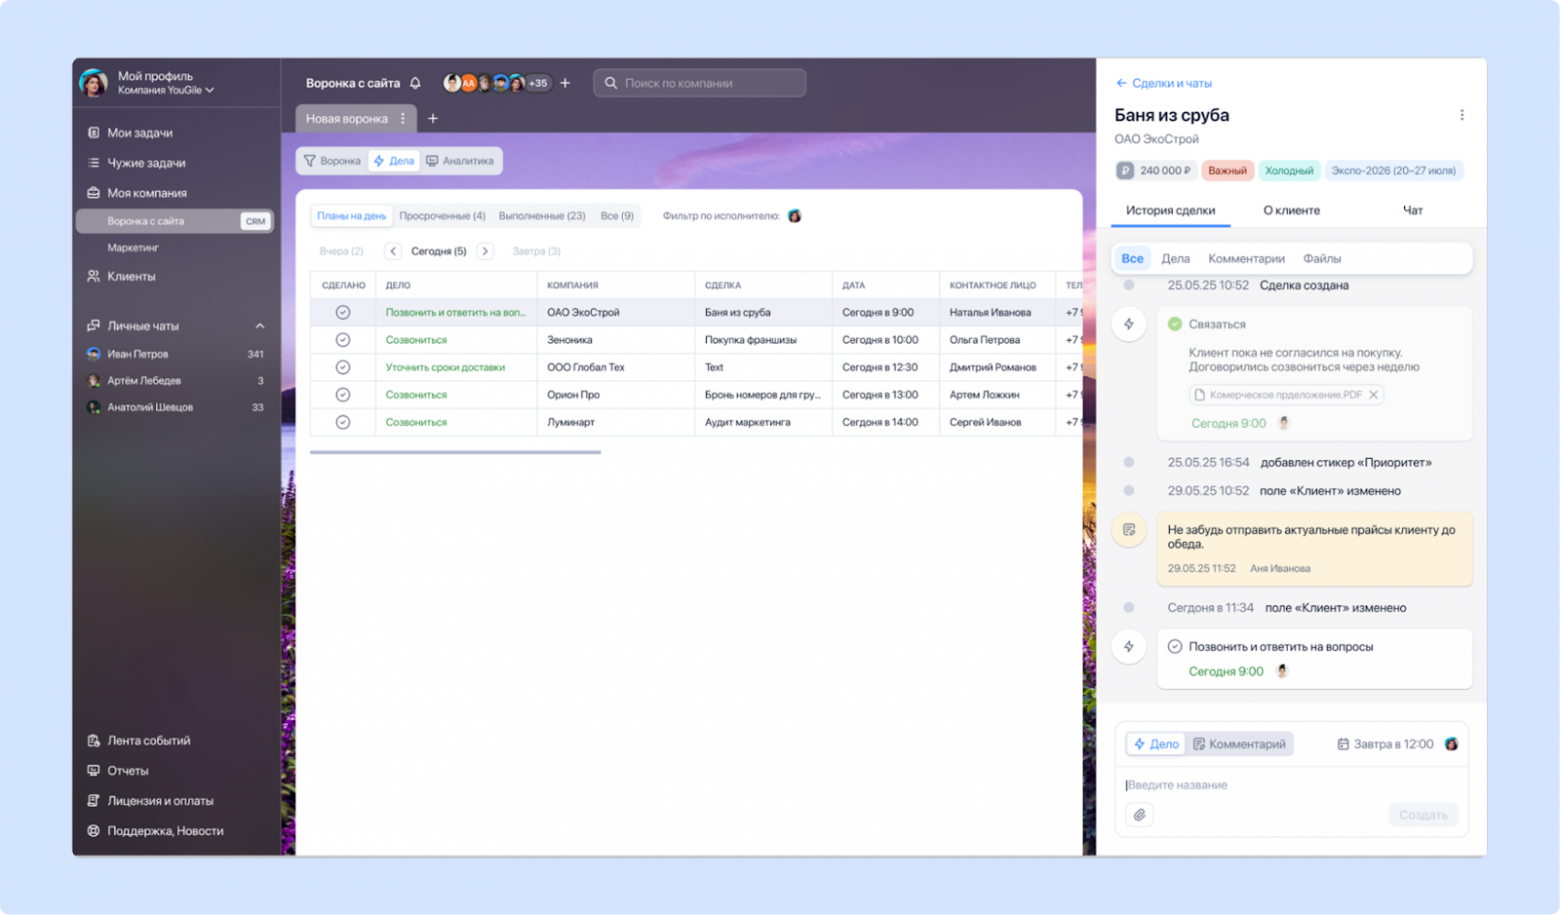
Task: Open the notification bell icon
Action: 414,83
